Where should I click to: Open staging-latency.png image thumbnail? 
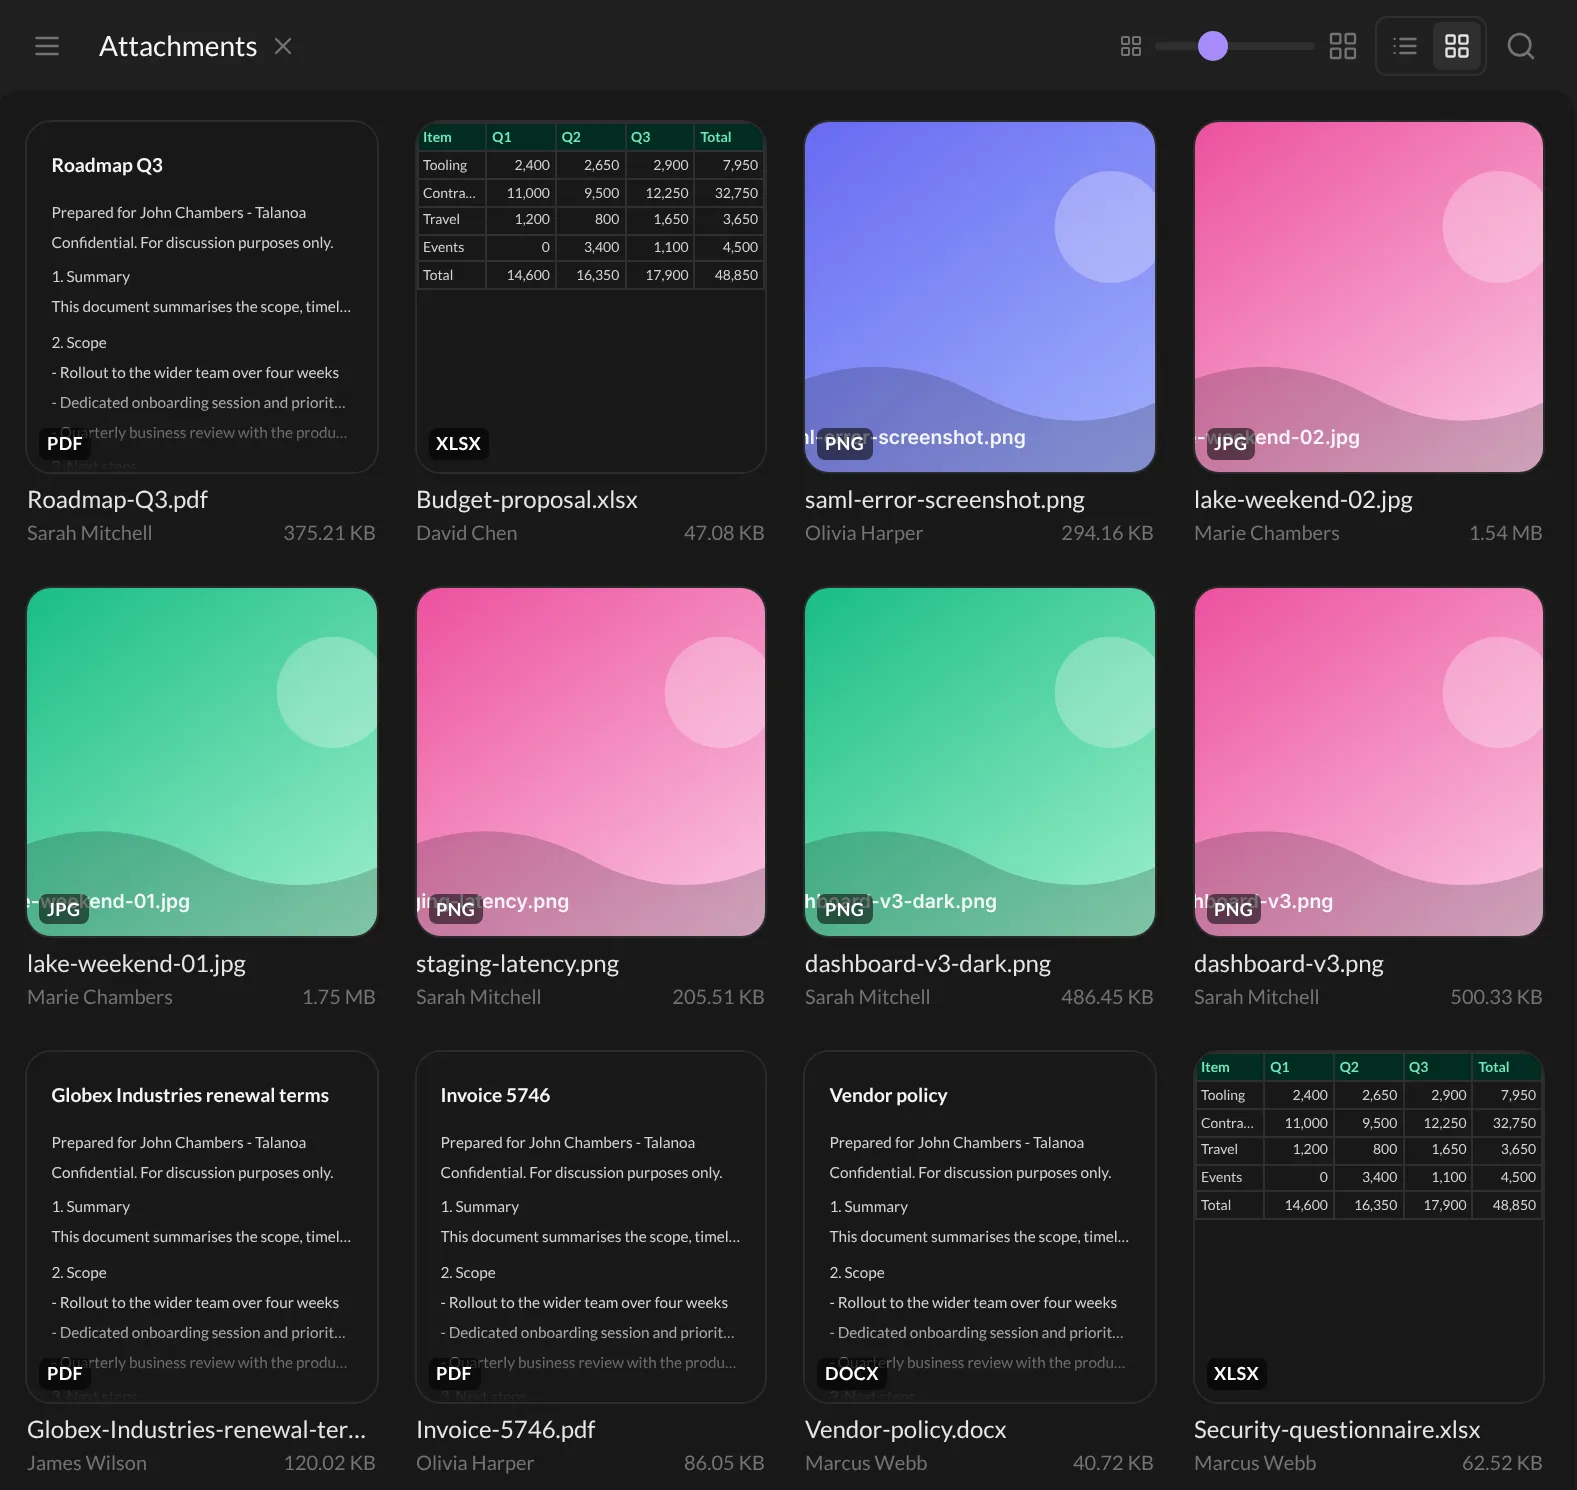tap(591, 762)
